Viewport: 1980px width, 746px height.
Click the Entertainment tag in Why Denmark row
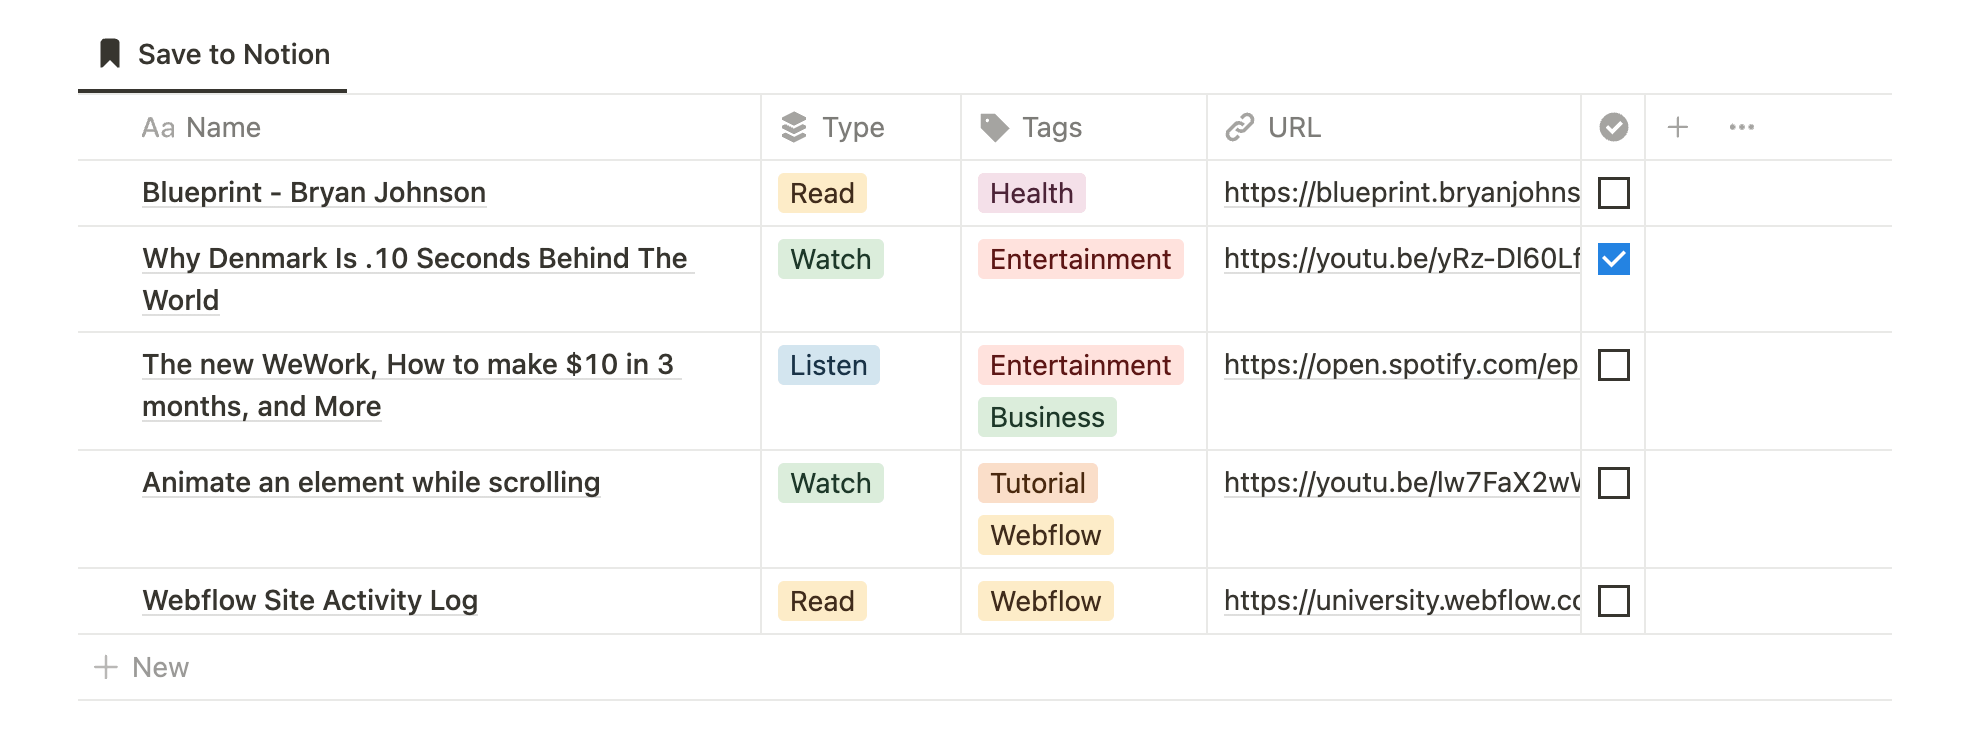tap(1081, 259)
